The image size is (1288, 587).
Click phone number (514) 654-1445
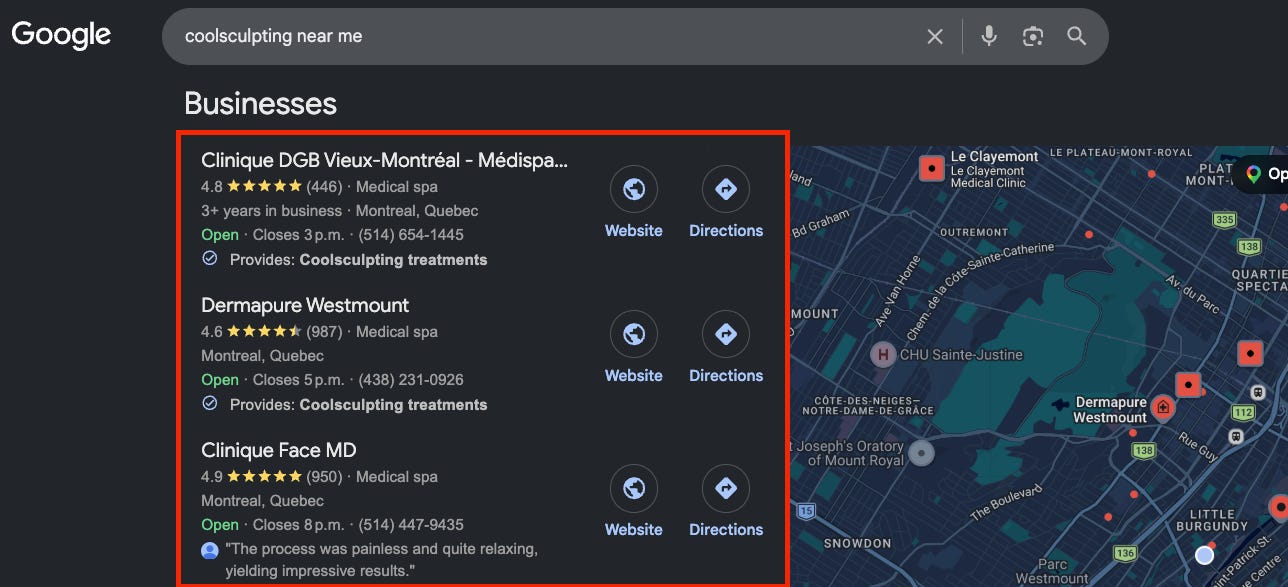pyautogui.click(x=410, y=235)
